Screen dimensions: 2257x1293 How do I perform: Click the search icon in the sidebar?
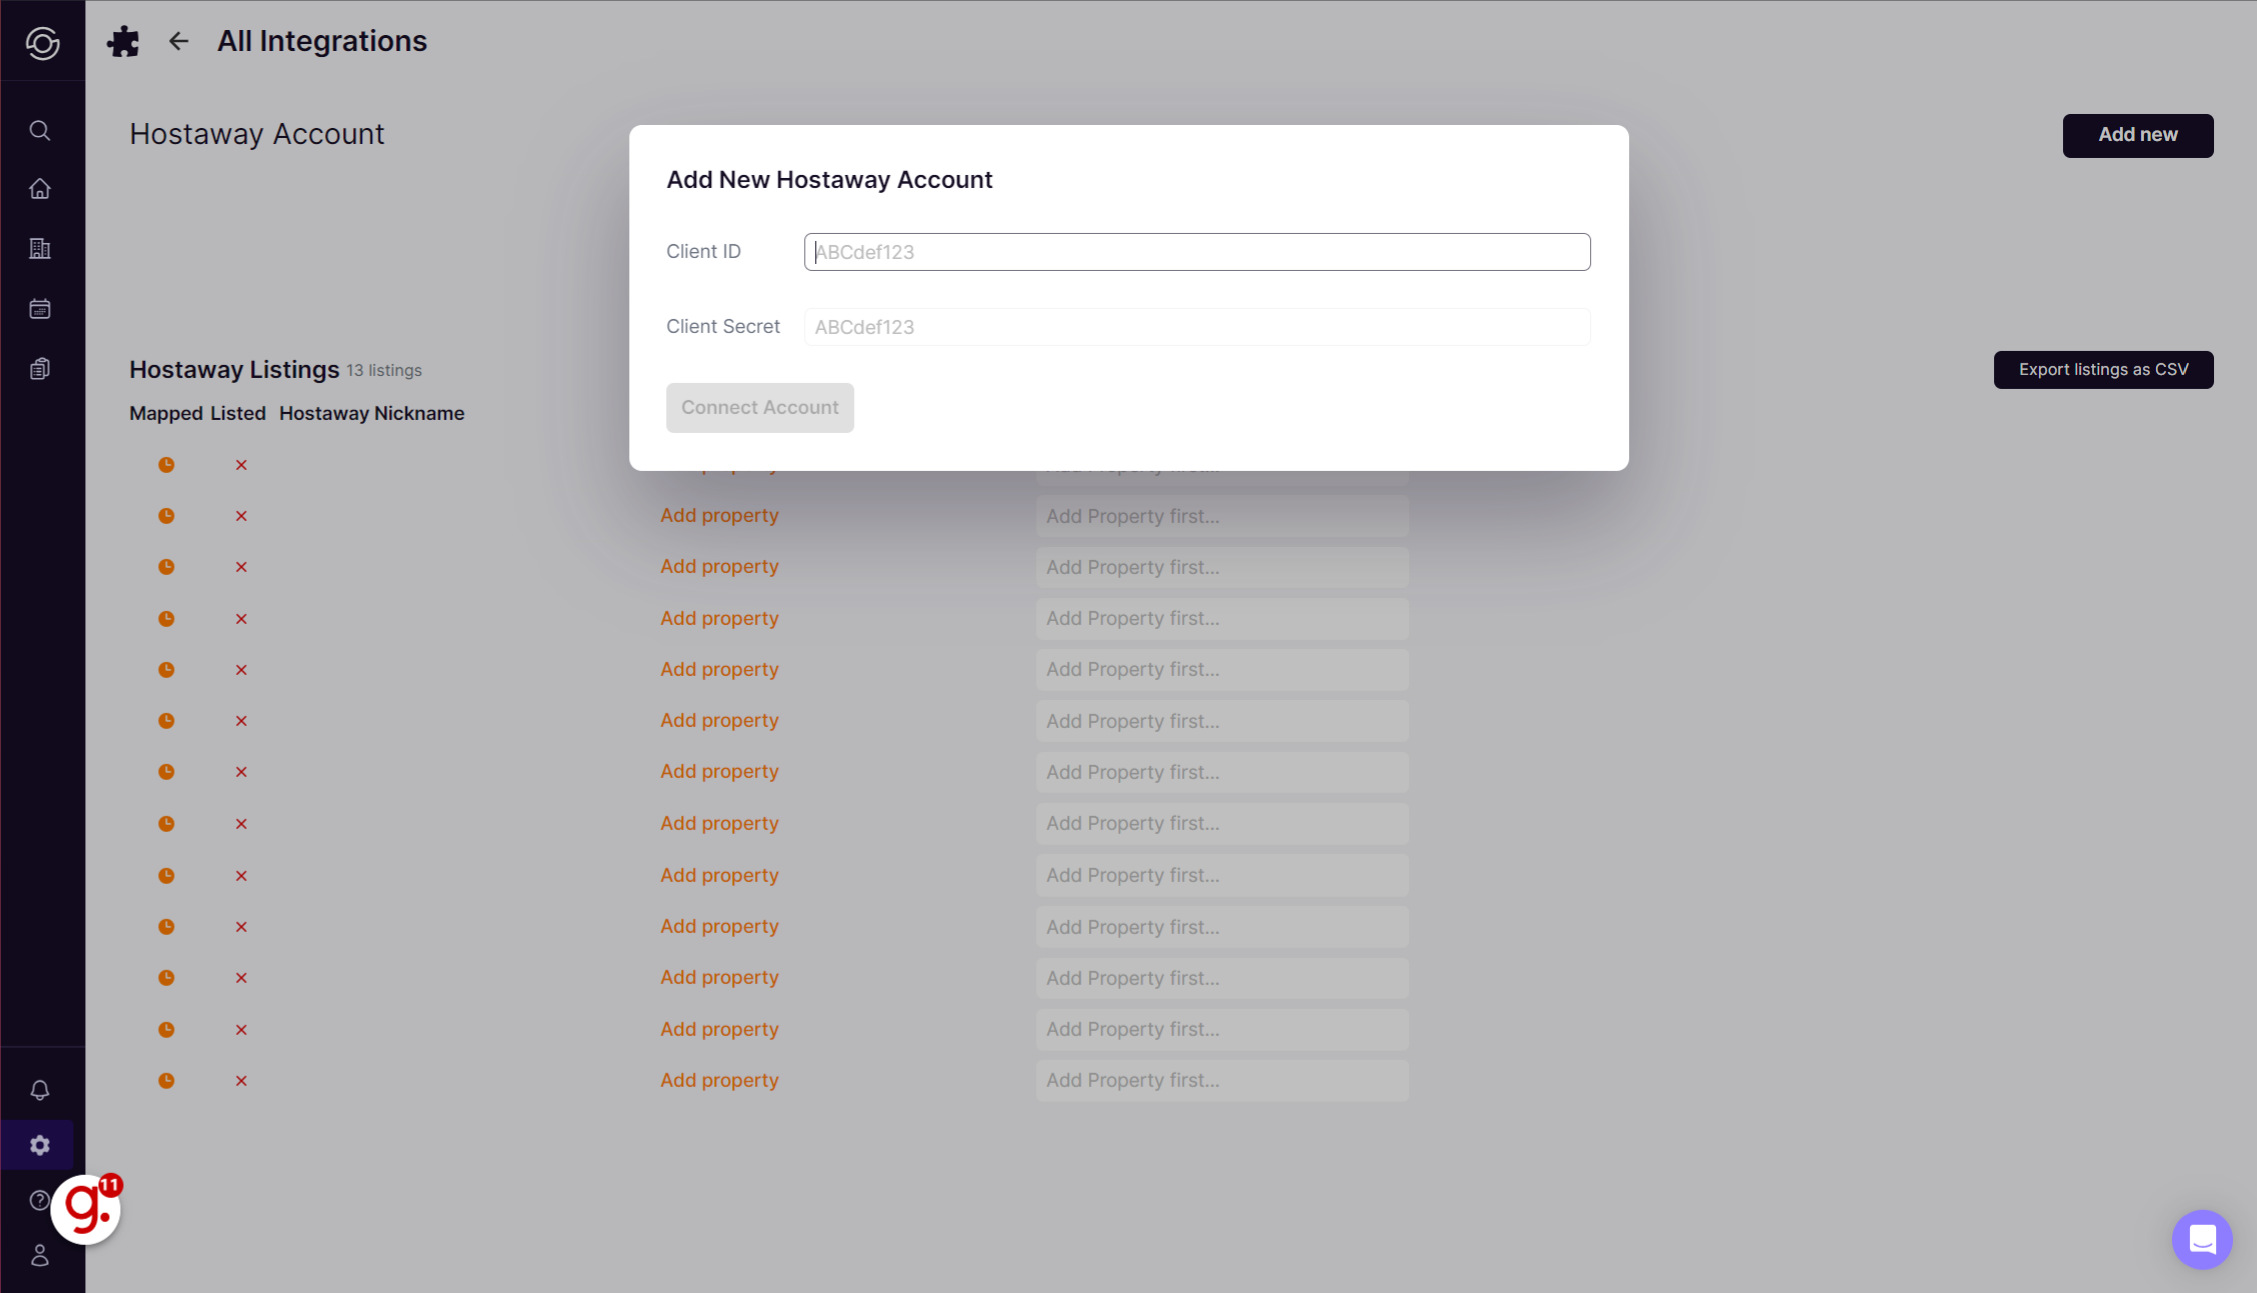coord(40,131)
